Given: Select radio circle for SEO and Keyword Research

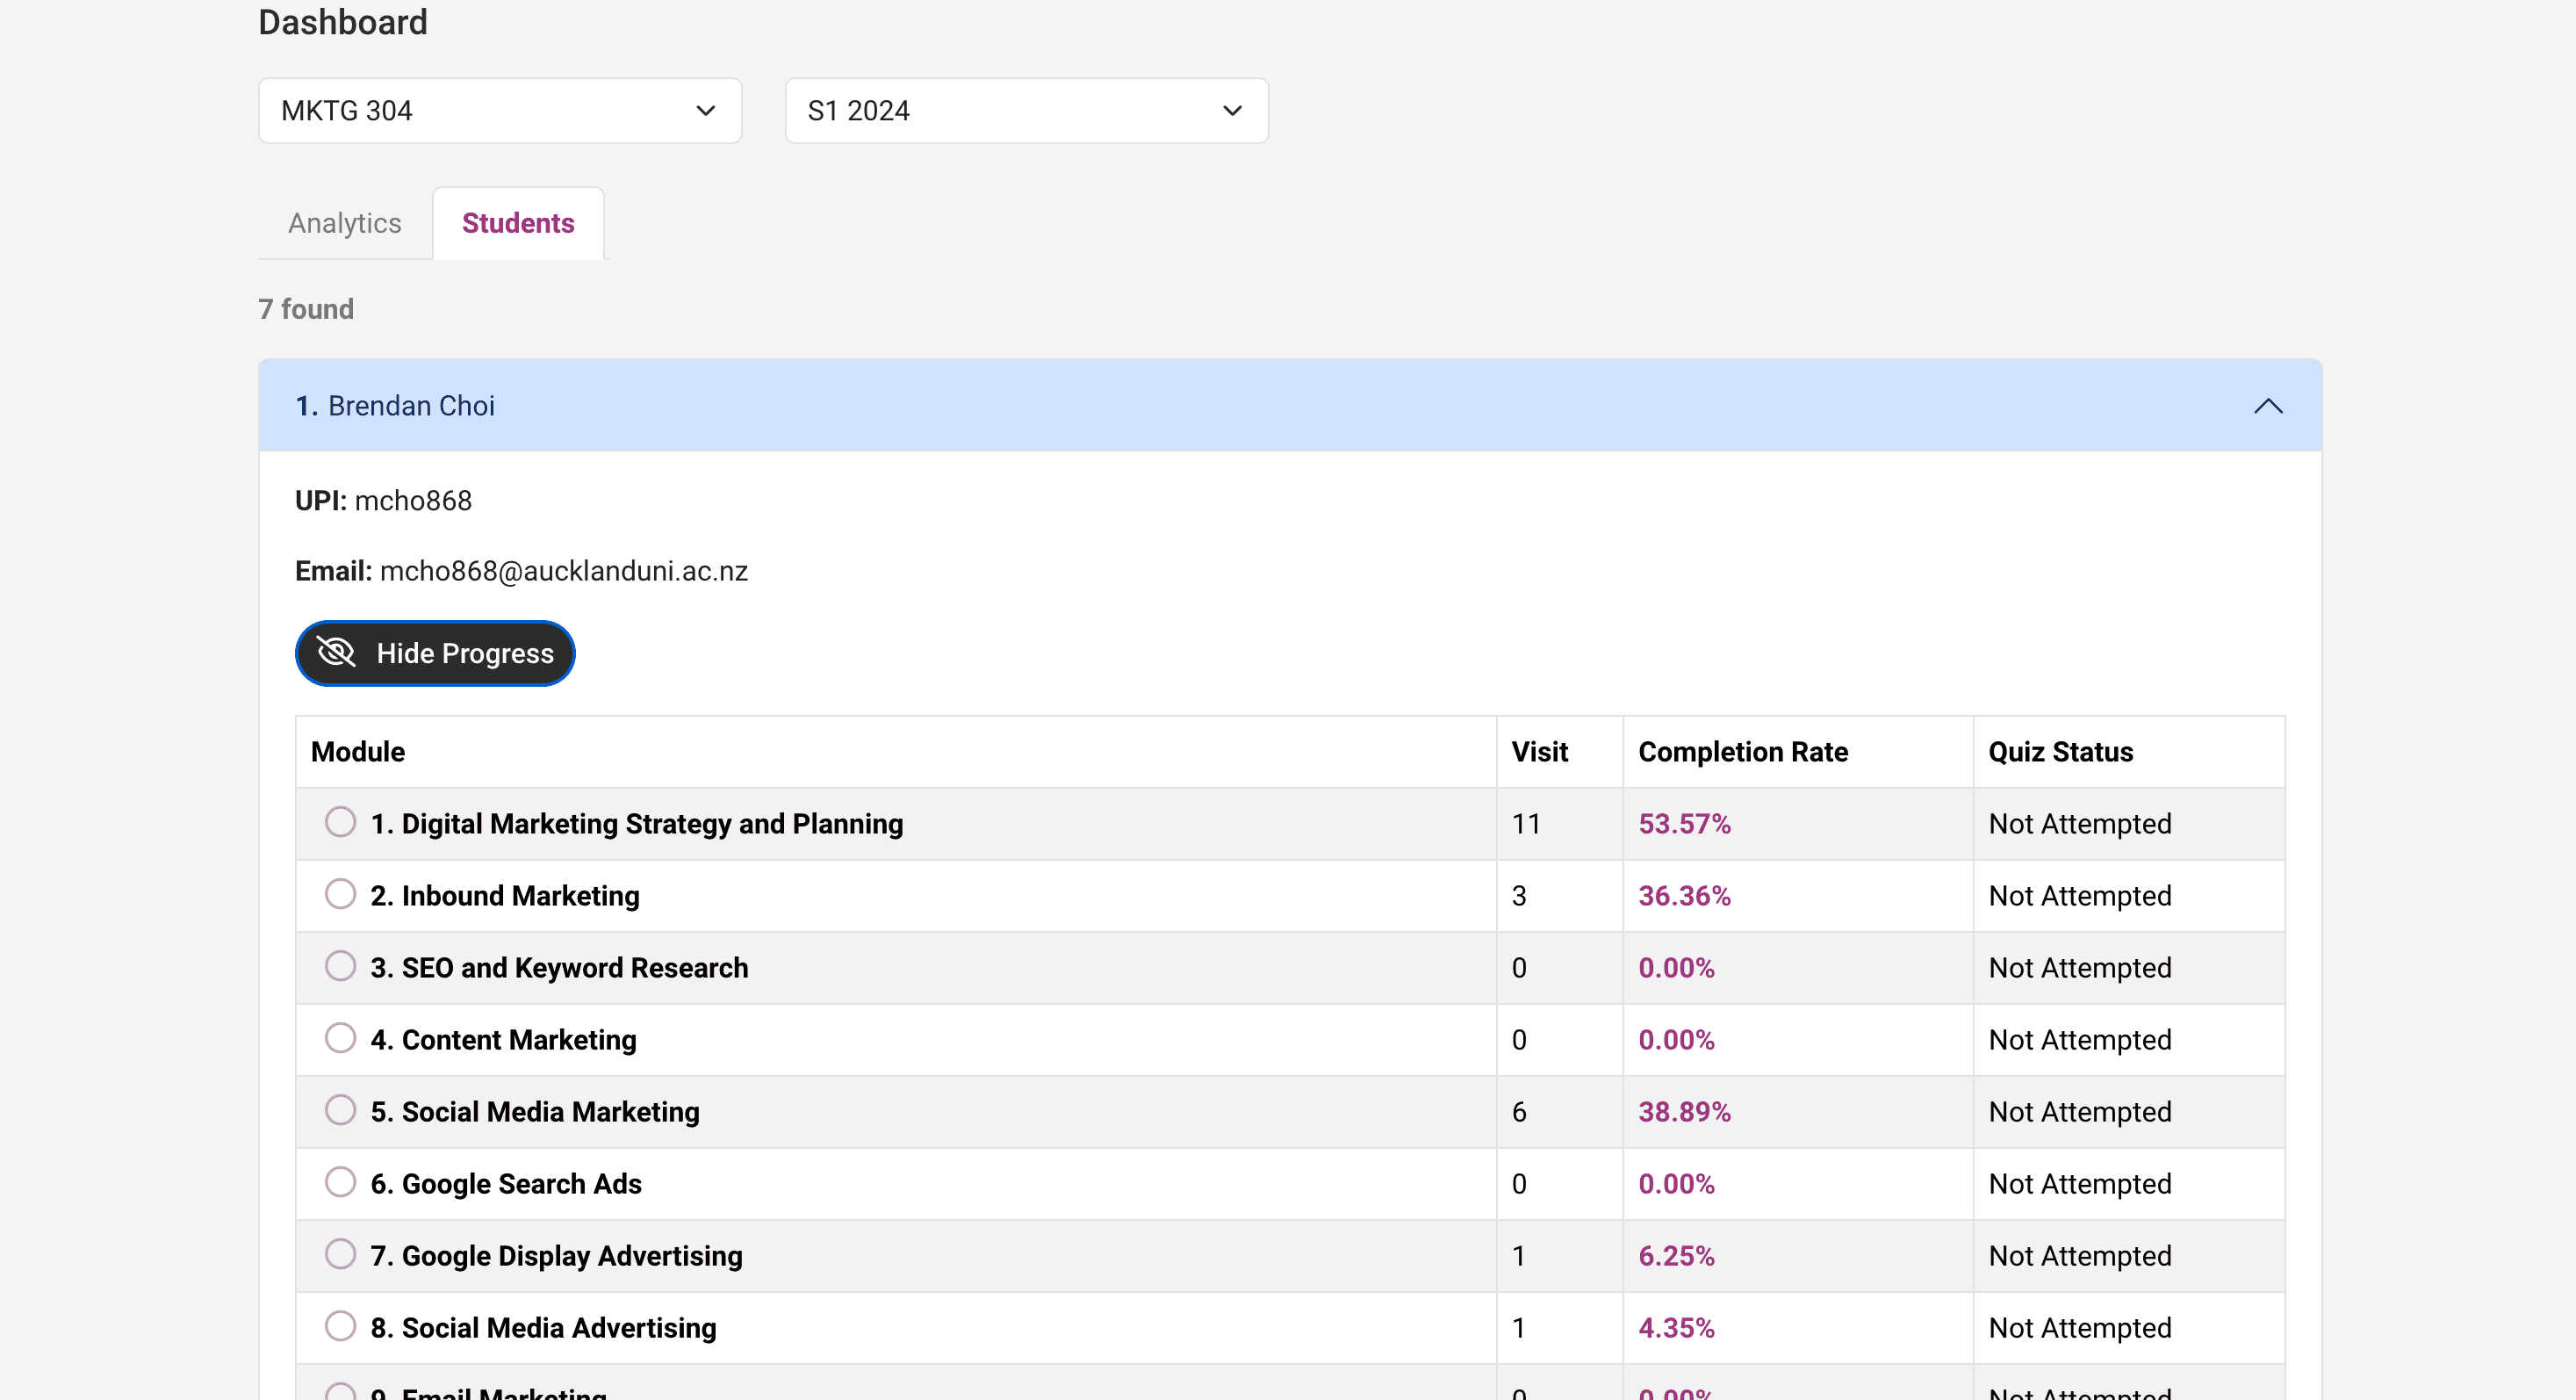Looking at the screenshot, I should [x=340, y=966].
